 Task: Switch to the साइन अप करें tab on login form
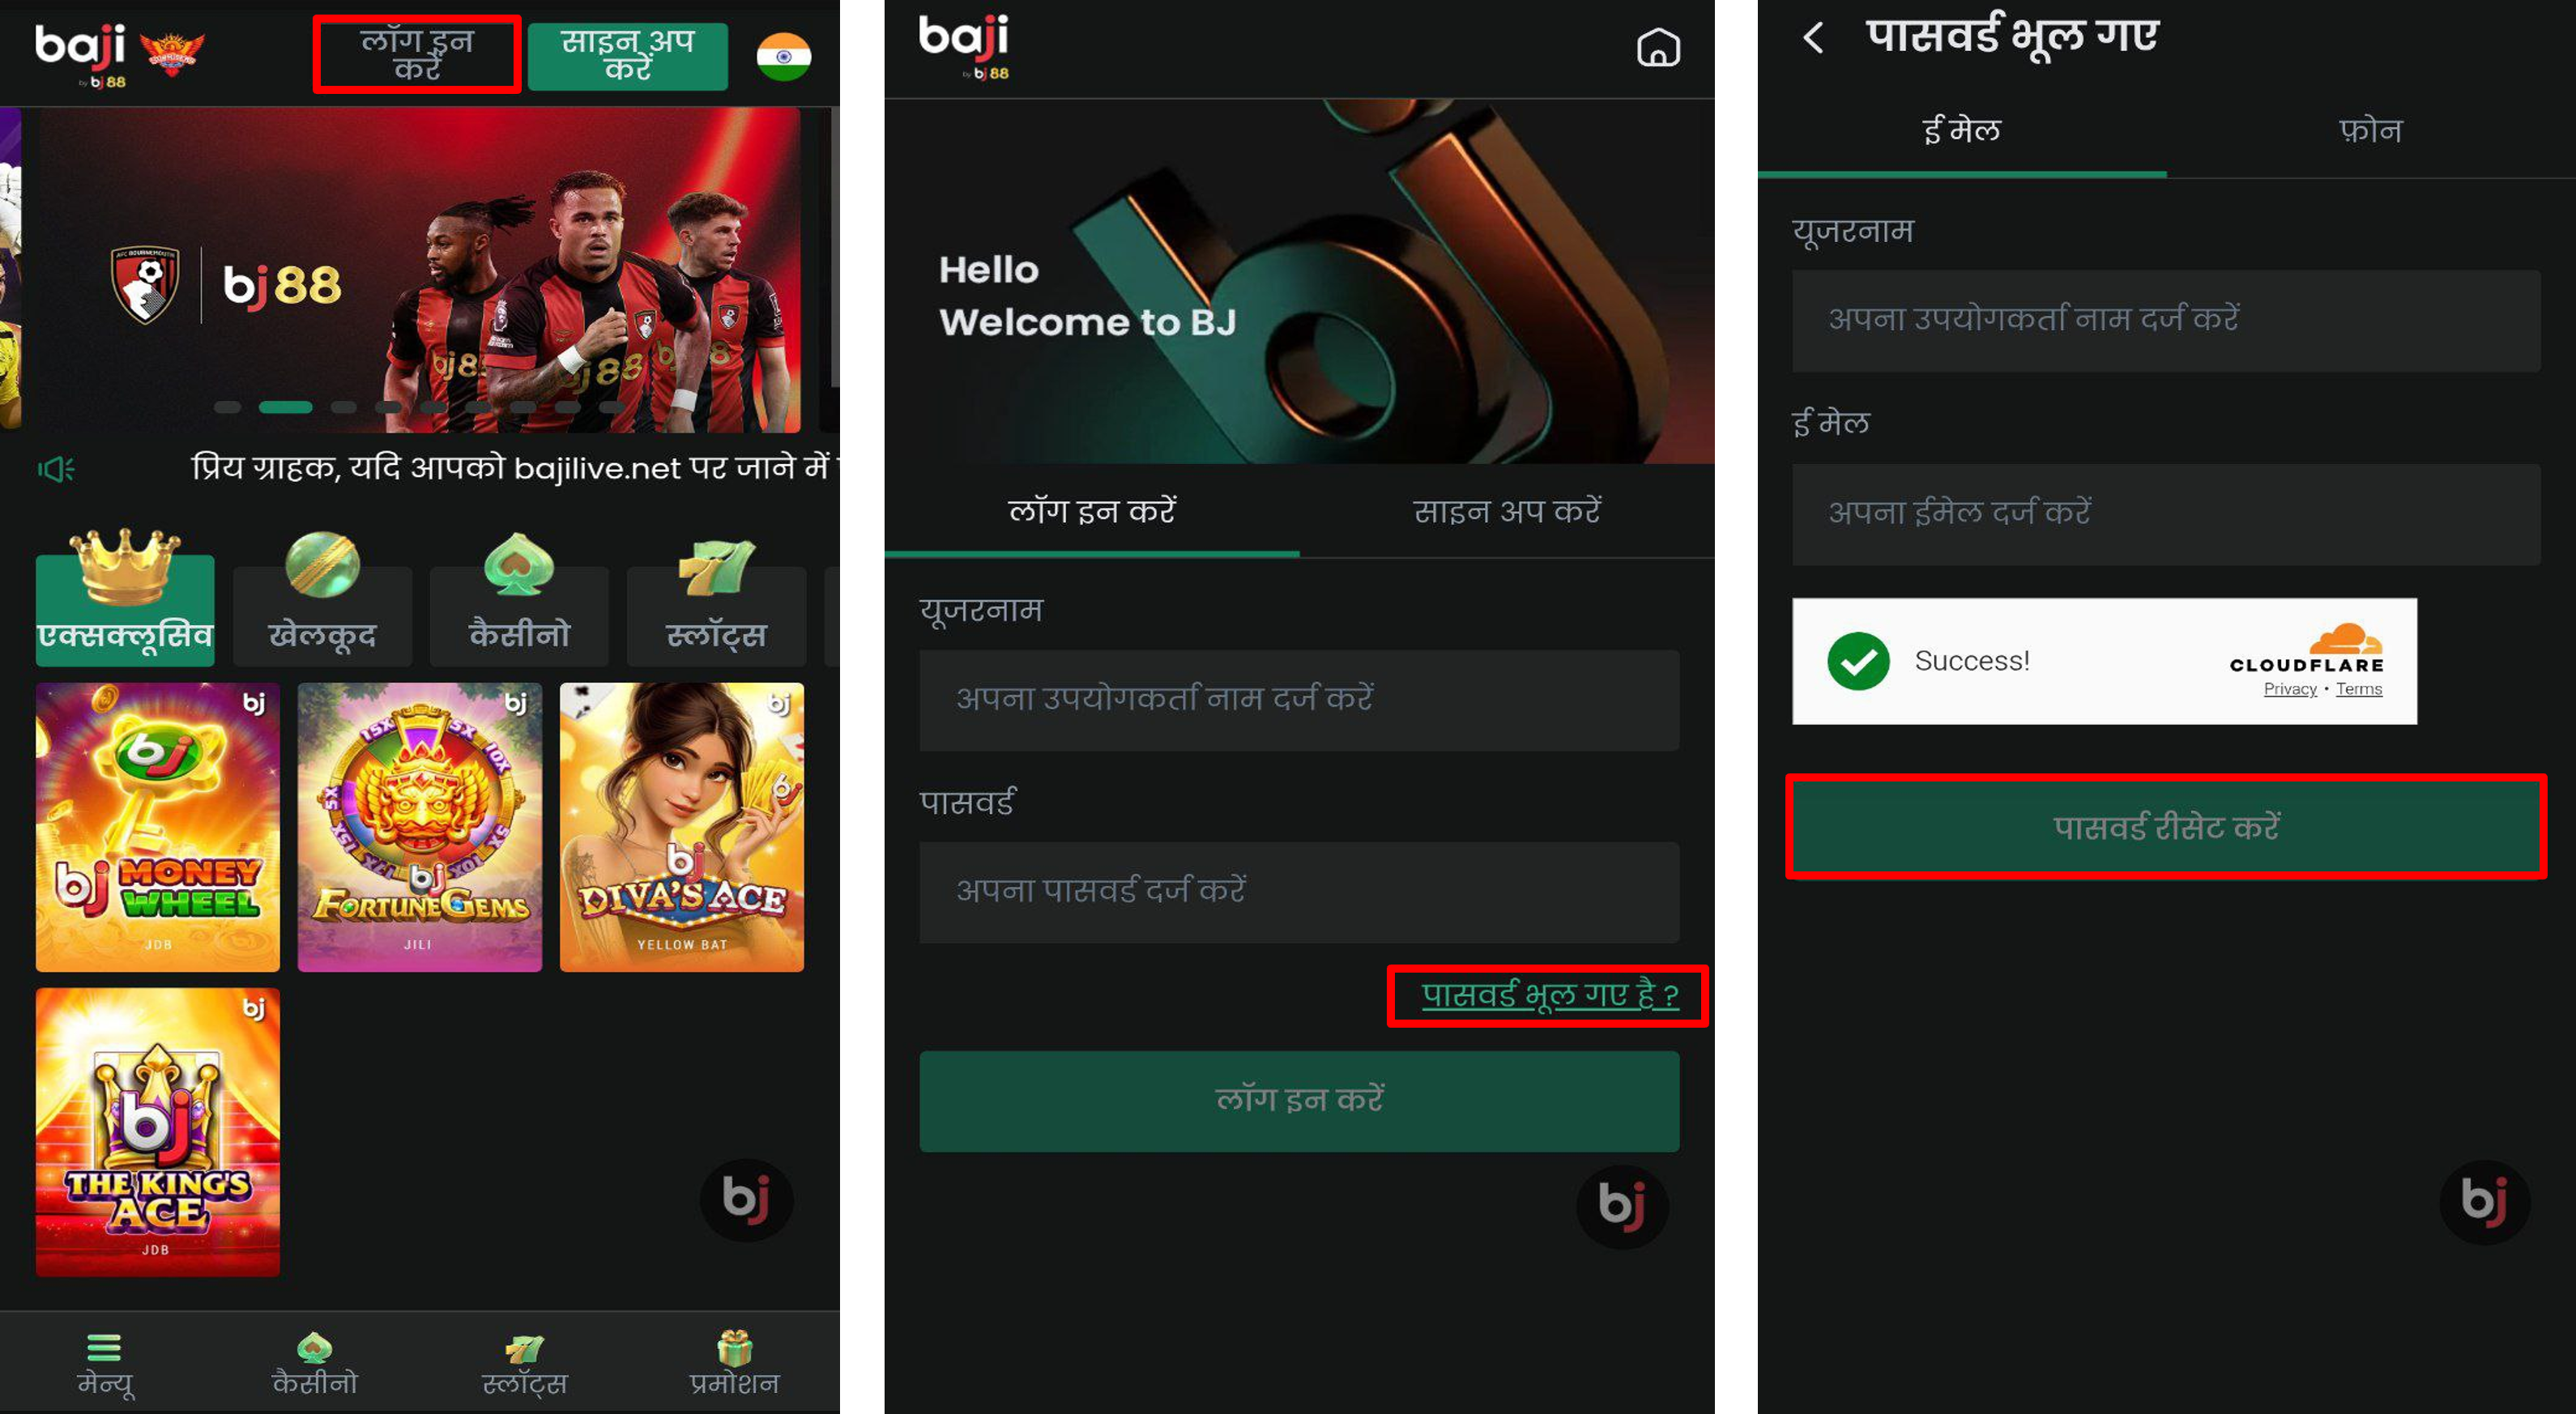click(1507, 511)
